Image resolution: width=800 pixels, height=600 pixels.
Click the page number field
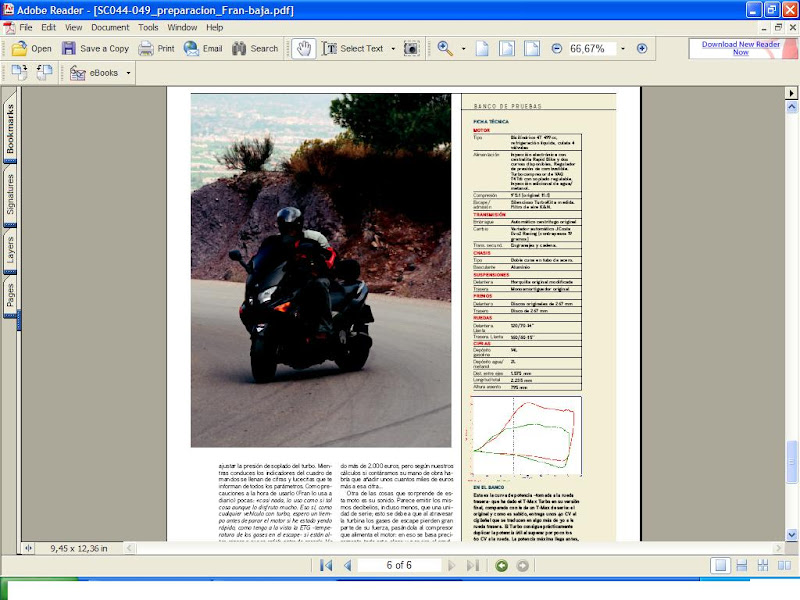click(x=398, y=566)
